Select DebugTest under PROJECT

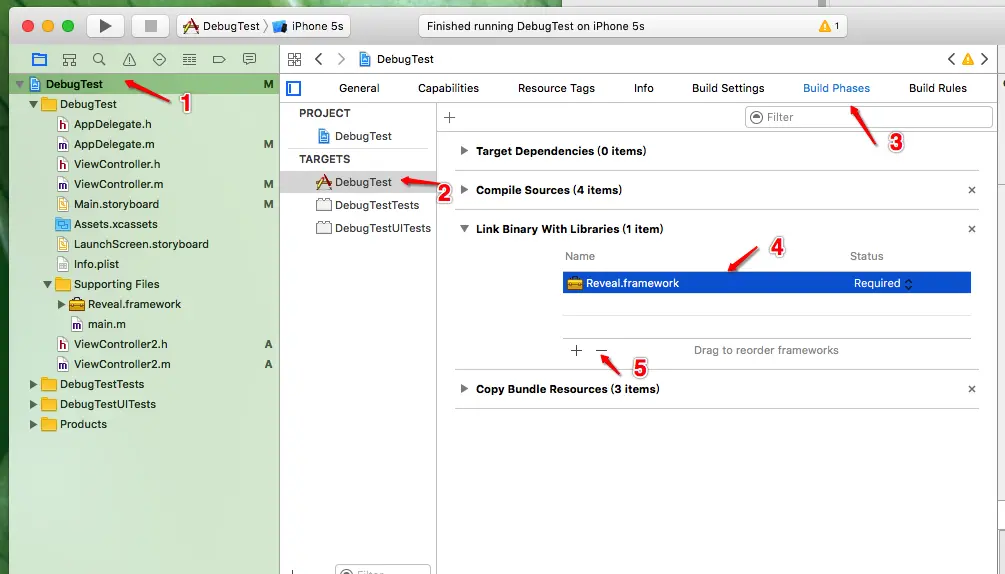[x=354, y=136]
